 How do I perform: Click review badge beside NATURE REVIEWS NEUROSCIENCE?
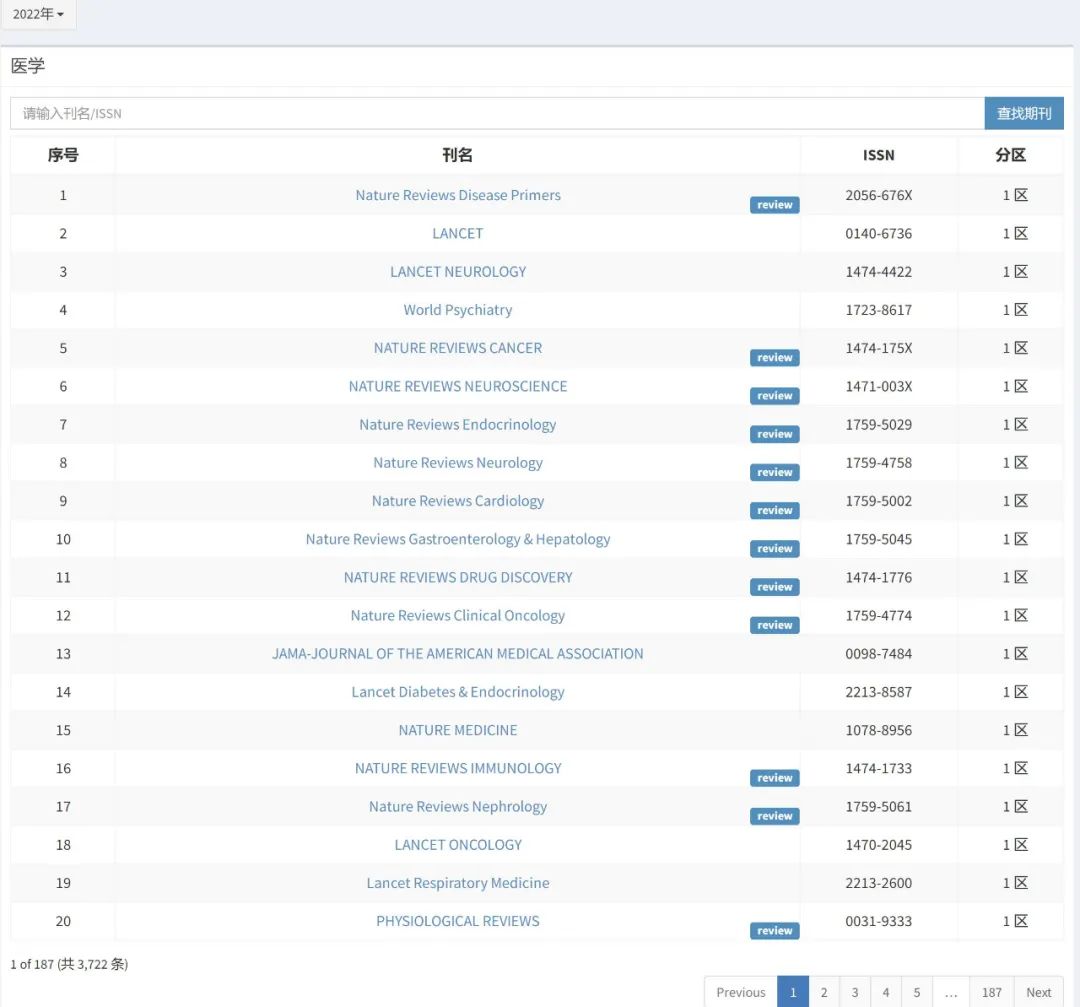pyautogui.click(x=774, y=396)
